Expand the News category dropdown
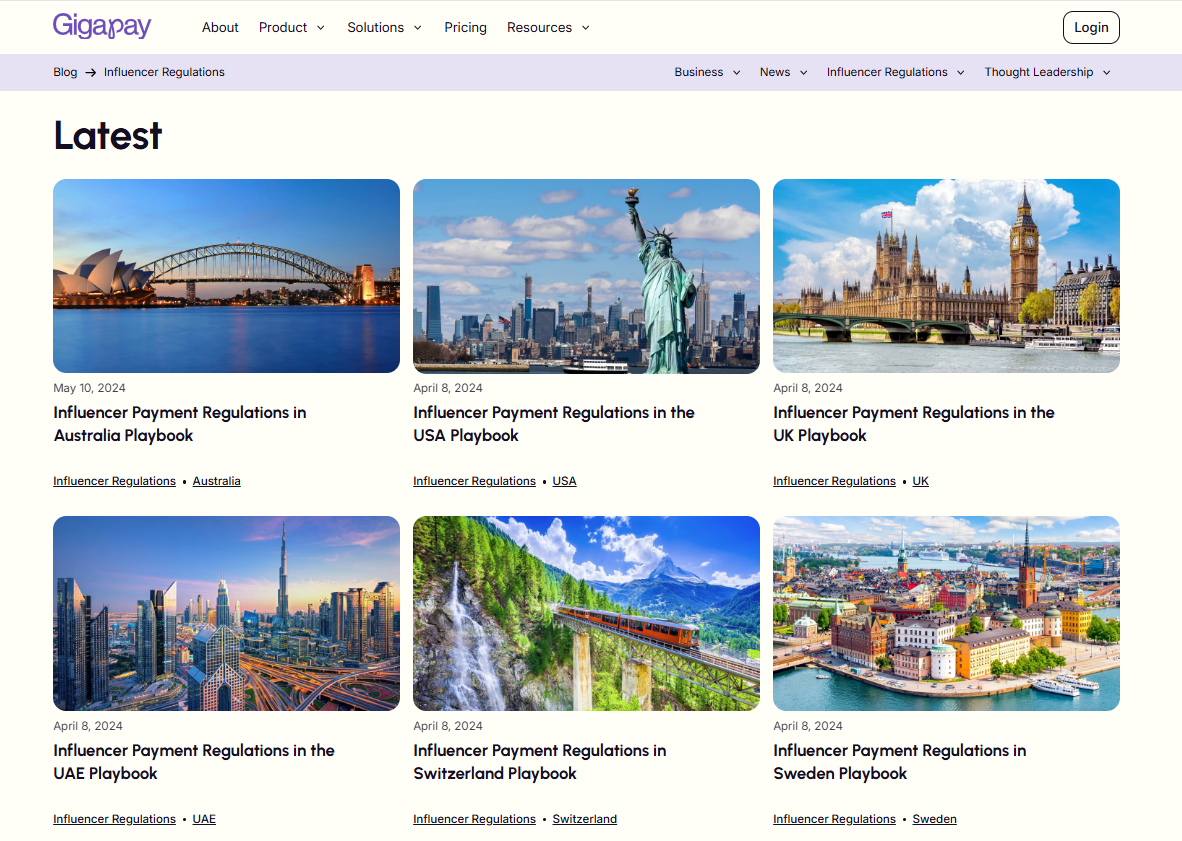This screenshot has width=1182, height=841. (783, 72)
